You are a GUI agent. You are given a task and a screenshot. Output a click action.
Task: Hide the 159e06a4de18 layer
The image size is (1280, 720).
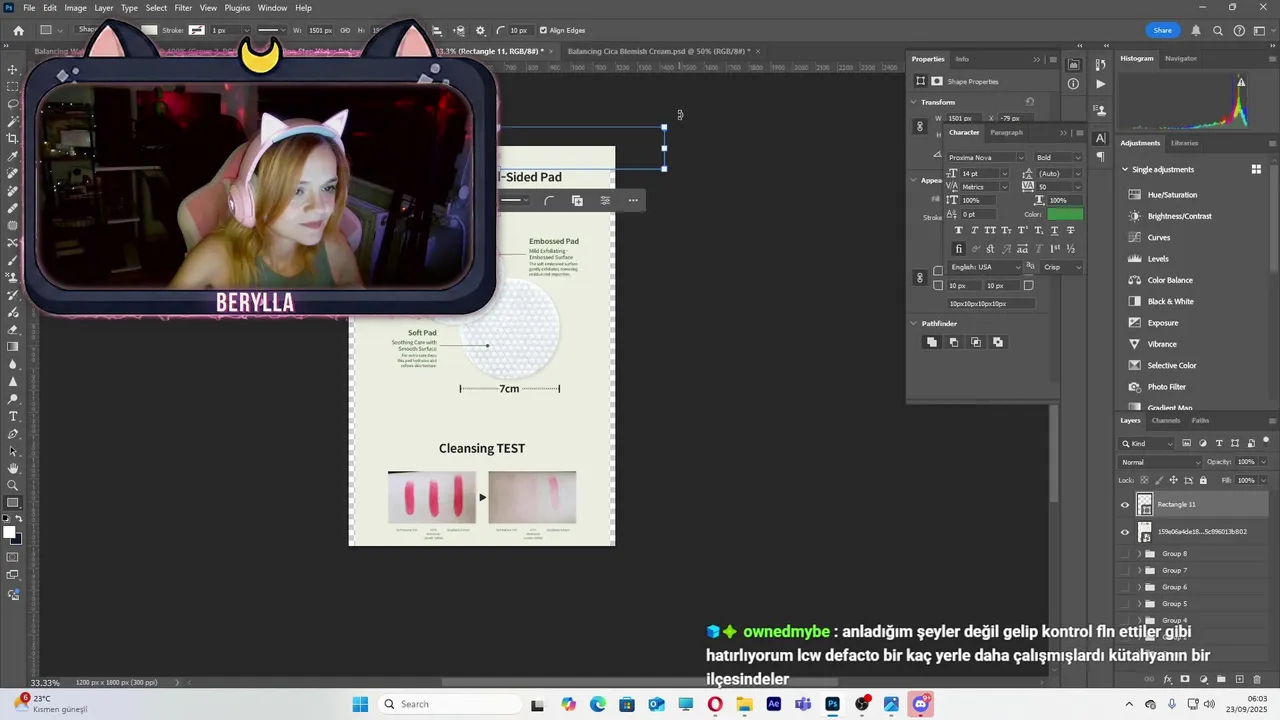pyautogui.click(x=1124, y=532)
